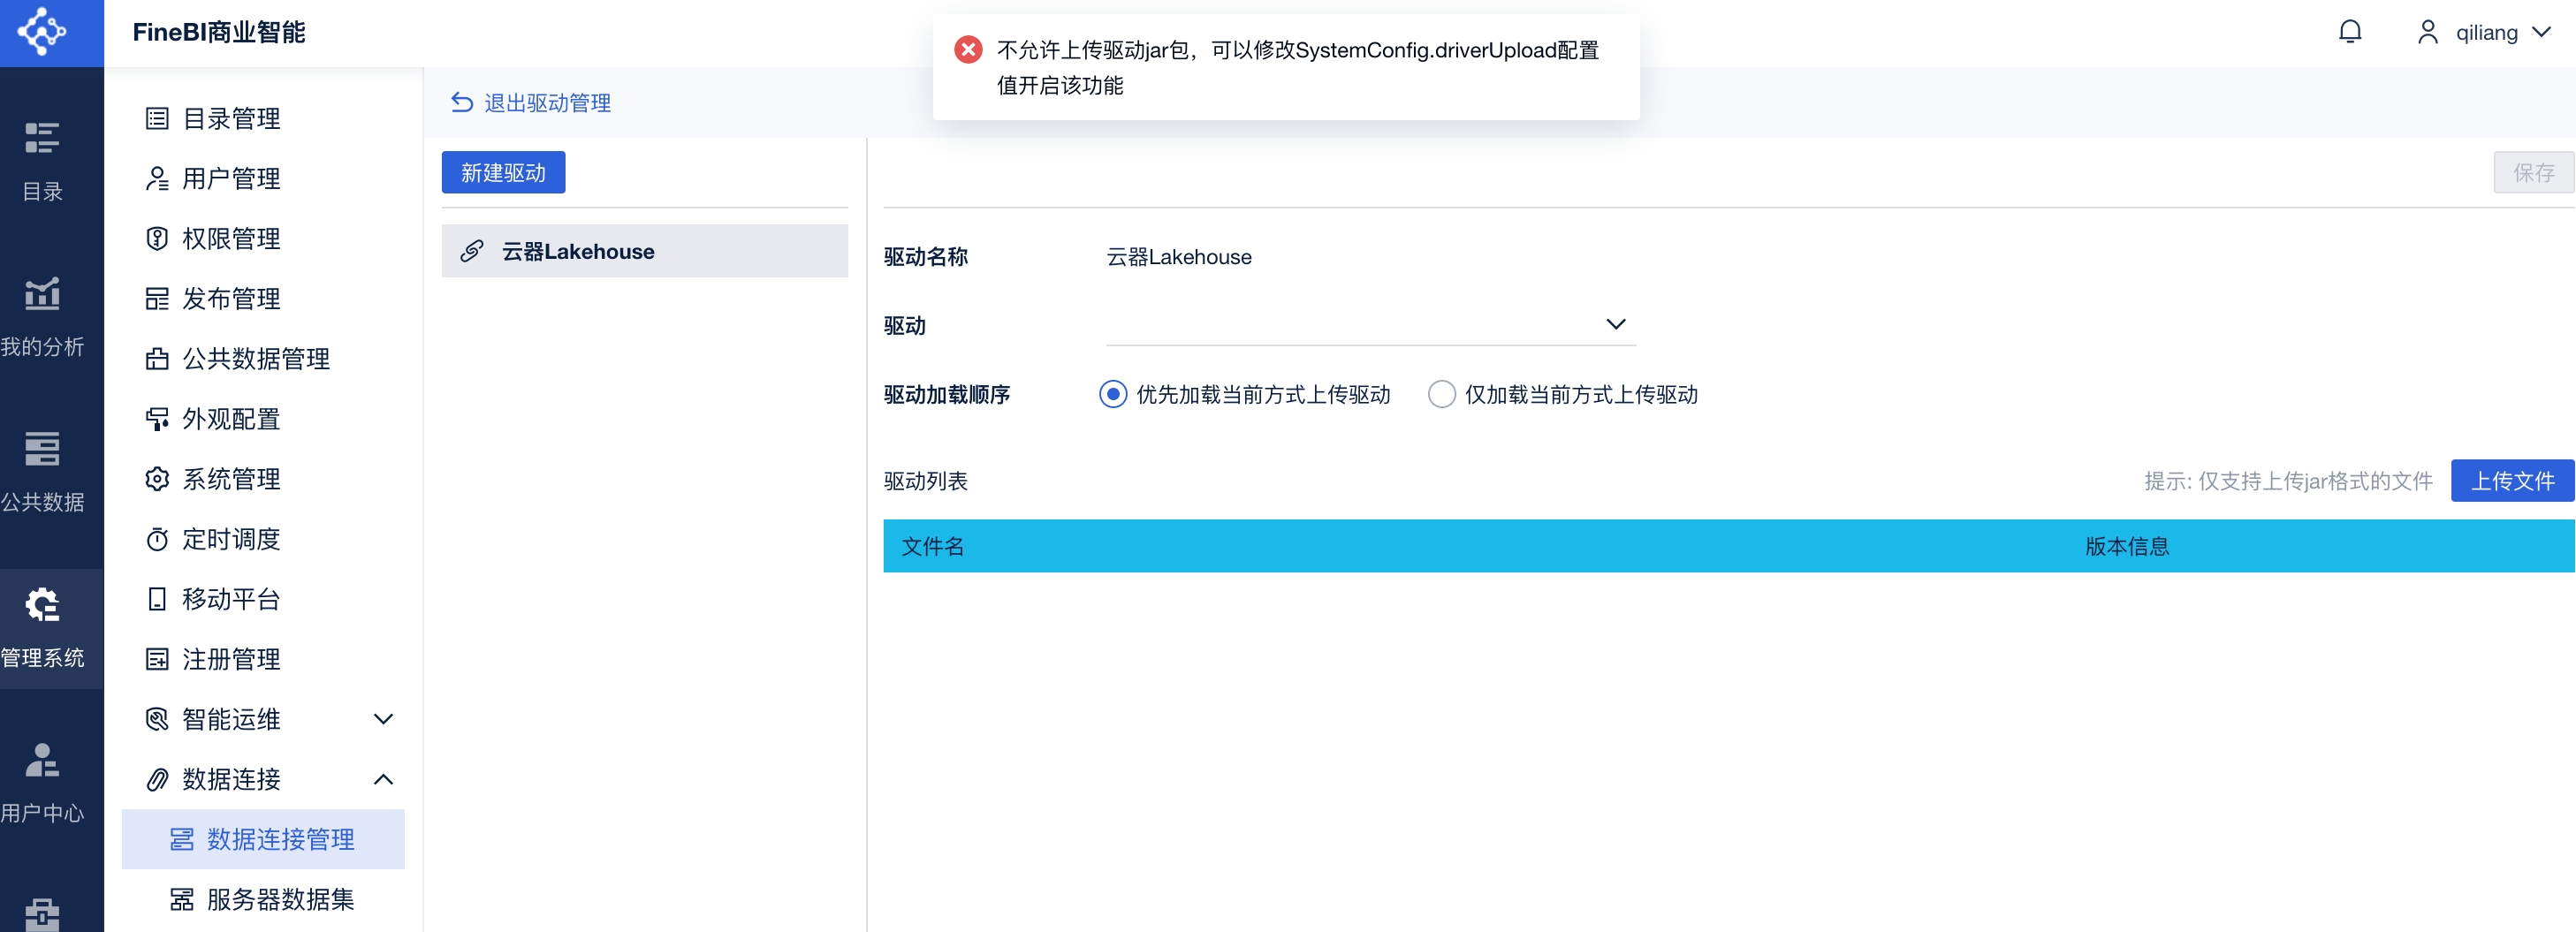Select 仅加载当前方式上传驱动 radio option

[x=1441, y=394]
